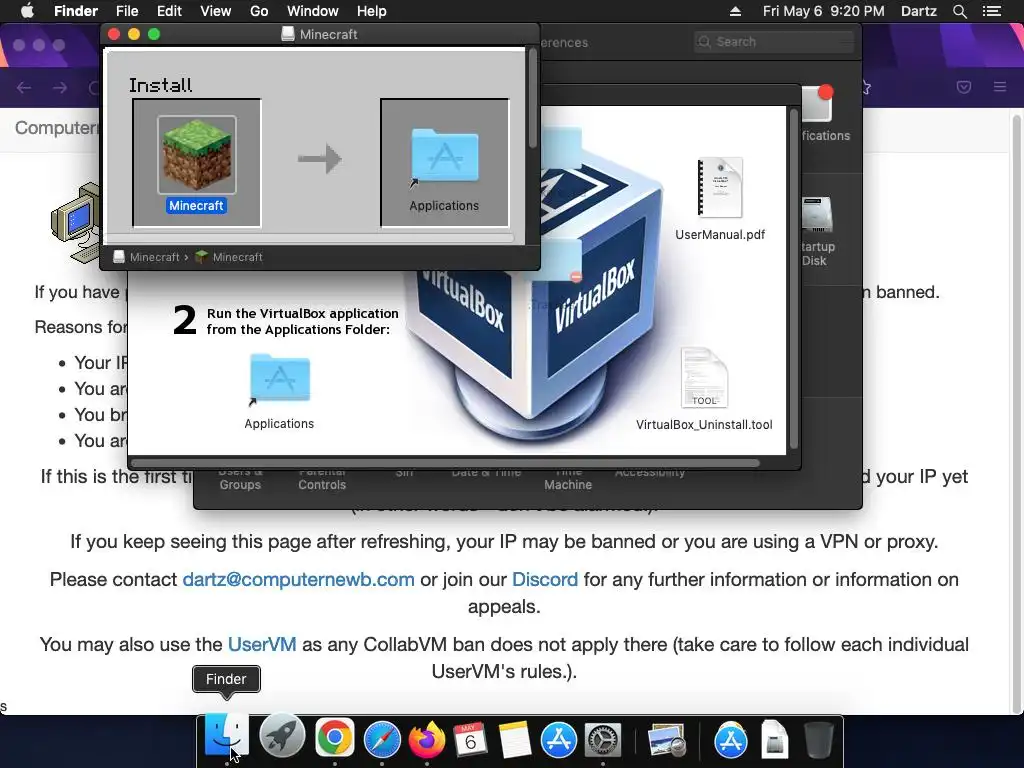1024x768 pixels.
Task: Open the Apple menu
Action: tap(27, 11)
